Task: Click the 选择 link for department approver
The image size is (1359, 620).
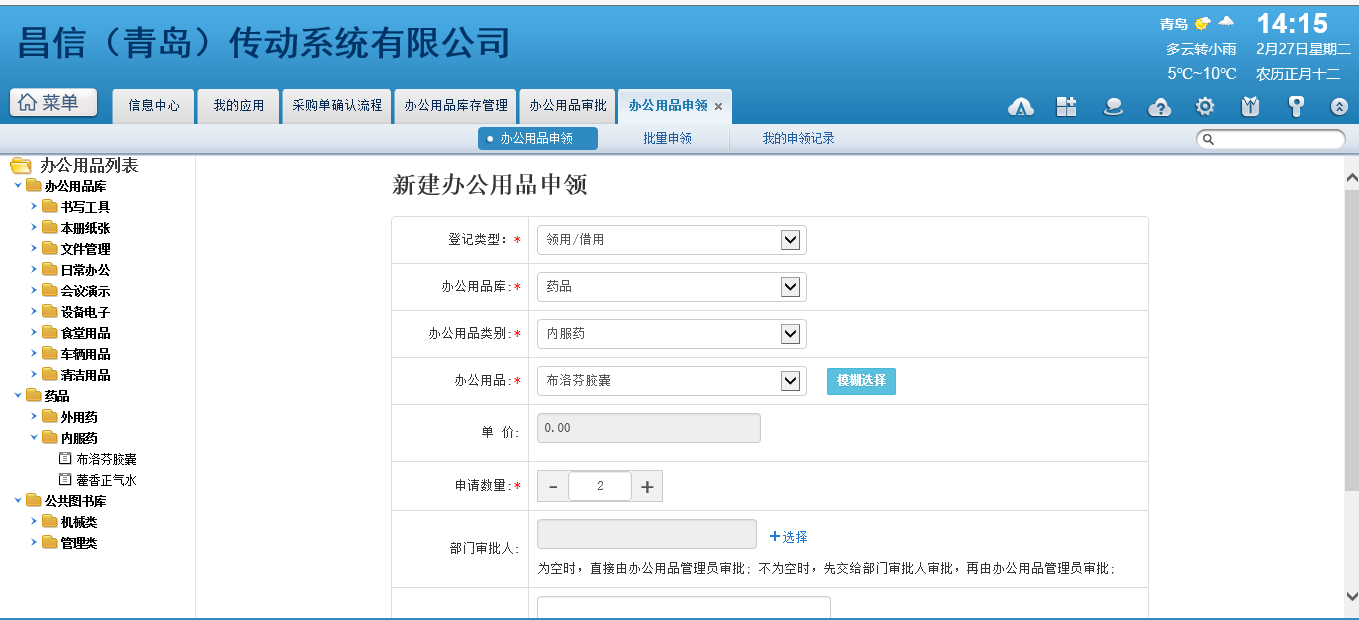Action: click(x=788, y=537)
